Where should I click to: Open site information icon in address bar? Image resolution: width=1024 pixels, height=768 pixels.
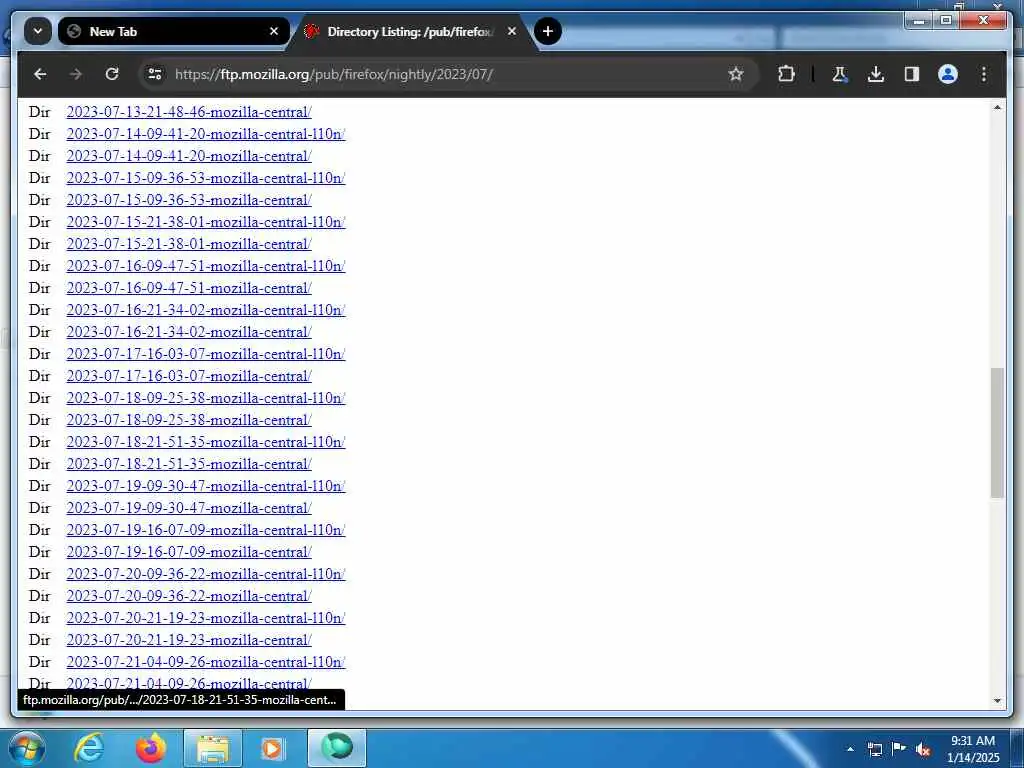click(x=155, y=74)
